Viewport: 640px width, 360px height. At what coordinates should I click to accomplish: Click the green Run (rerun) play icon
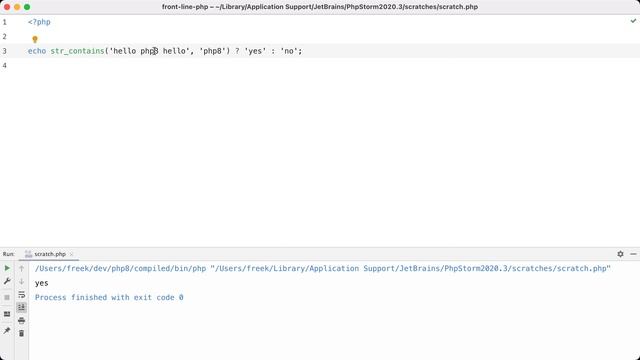pyautogui.click(x=7, y=268)
